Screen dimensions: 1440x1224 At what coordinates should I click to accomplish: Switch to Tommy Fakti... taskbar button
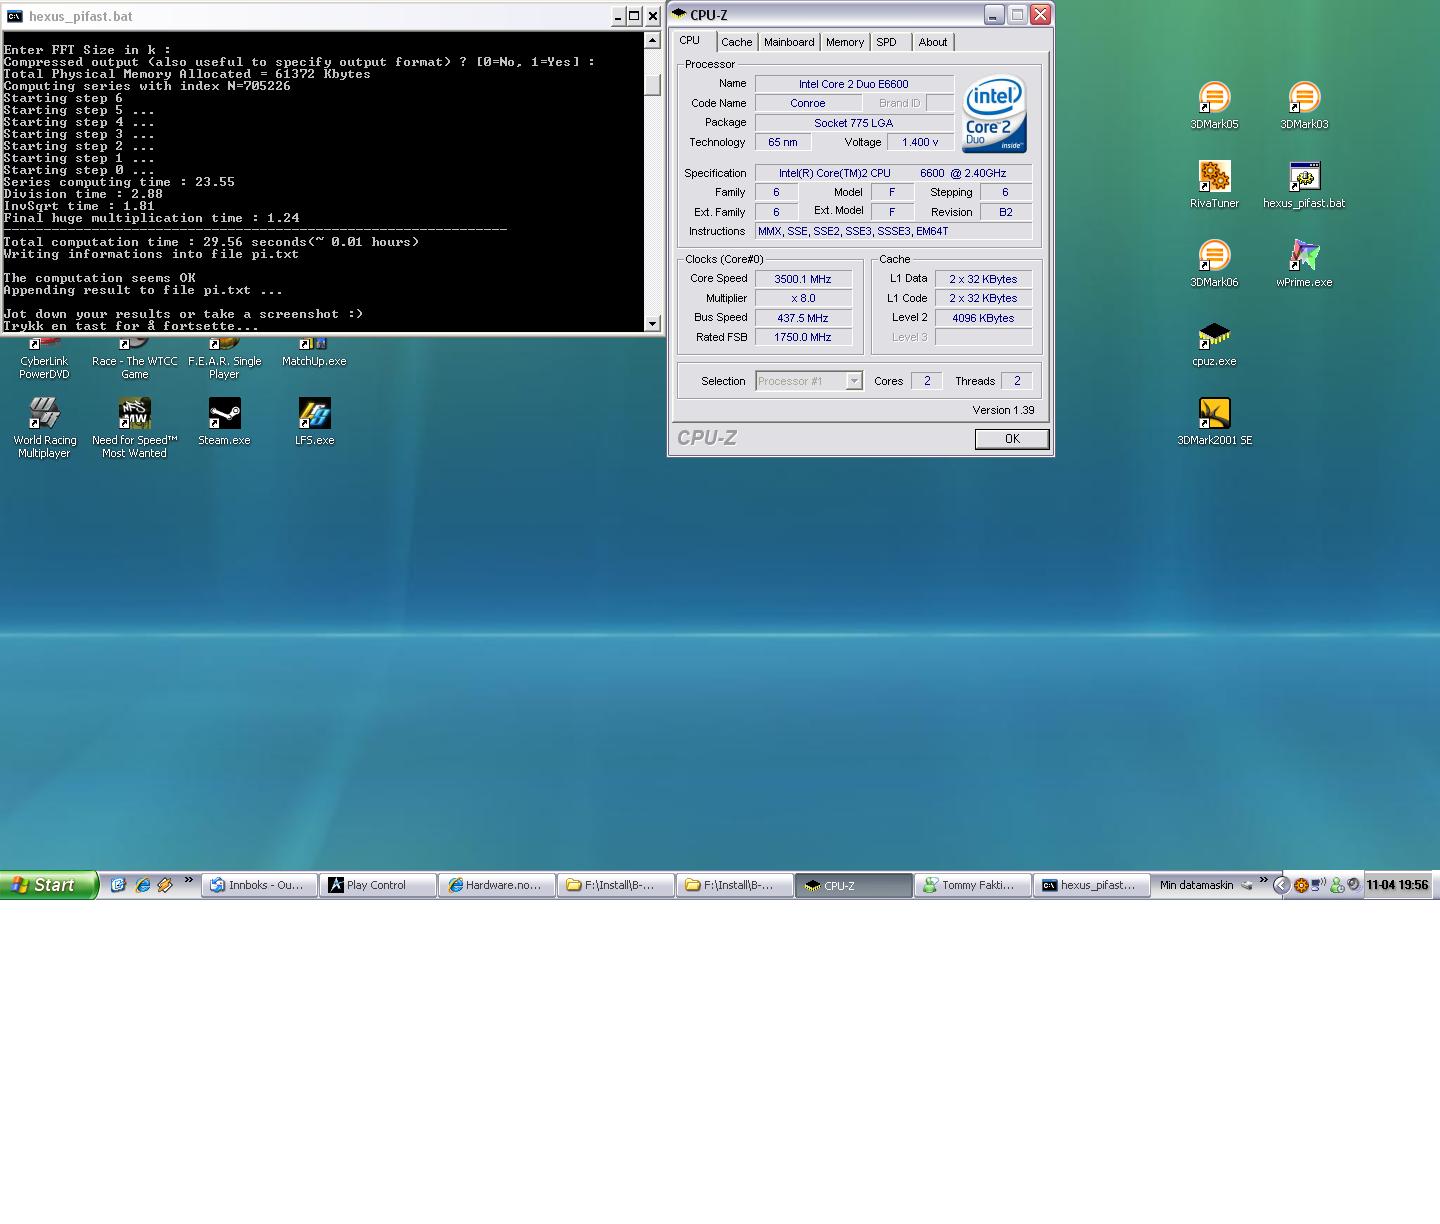click(973, 885)
